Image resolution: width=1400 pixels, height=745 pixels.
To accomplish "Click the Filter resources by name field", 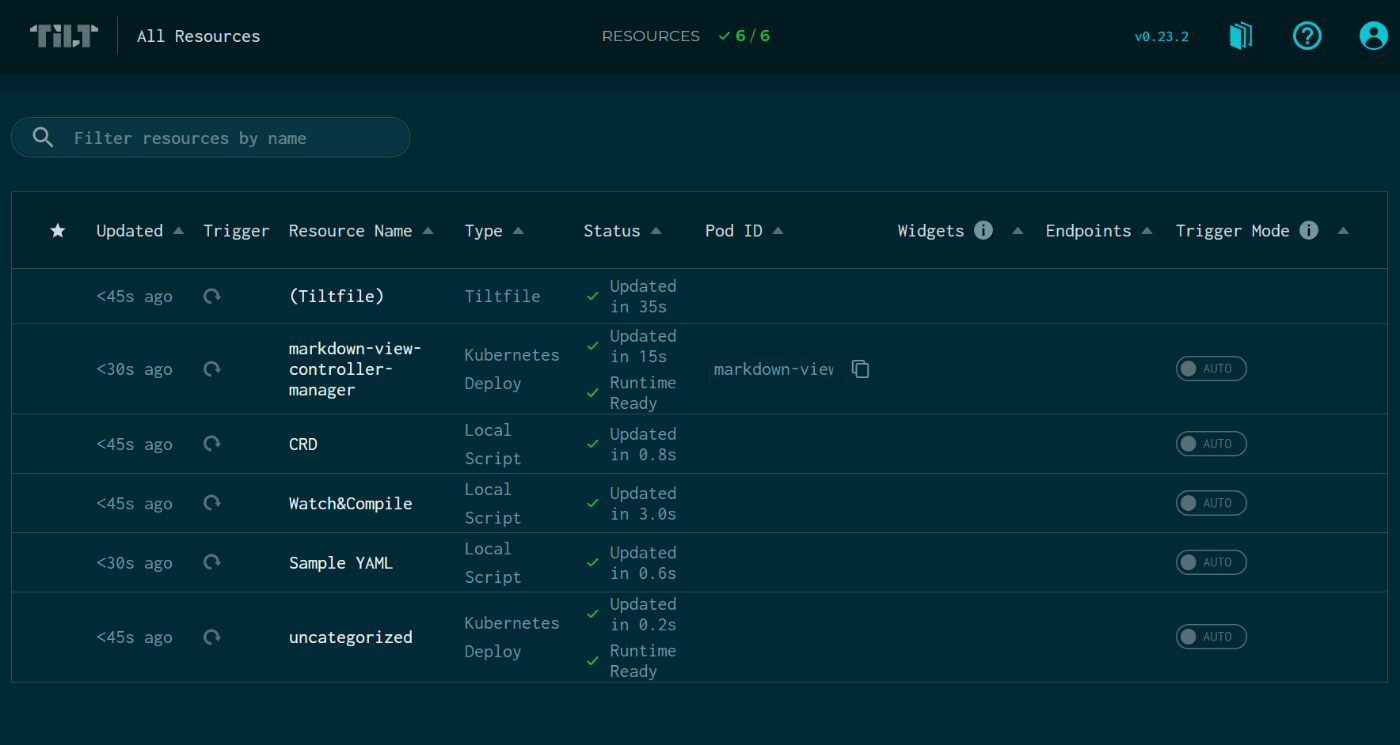I will [x=210, y=137].
